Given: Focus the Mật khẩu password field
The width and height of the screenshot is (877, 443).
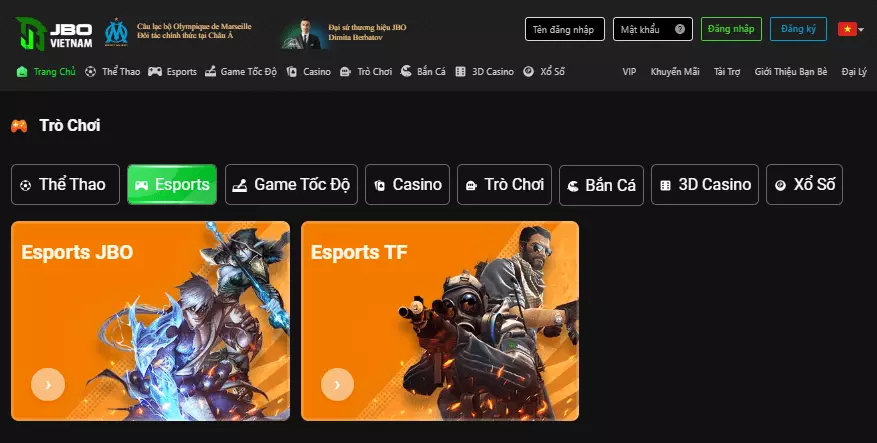Looking at the screenshot, I should (x=653, y=29).
